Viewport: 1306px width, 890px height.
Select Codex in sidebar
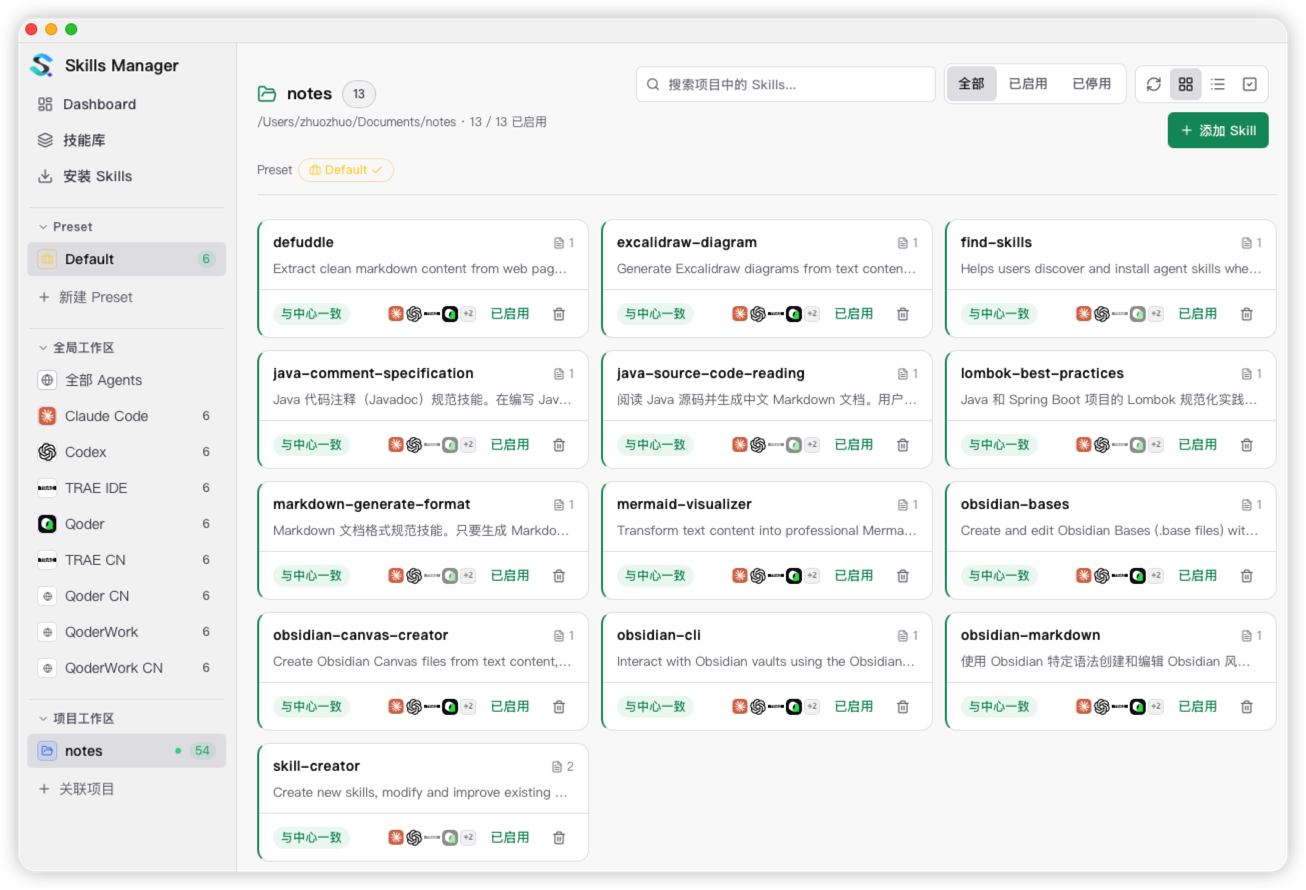[x=127, y=452]
